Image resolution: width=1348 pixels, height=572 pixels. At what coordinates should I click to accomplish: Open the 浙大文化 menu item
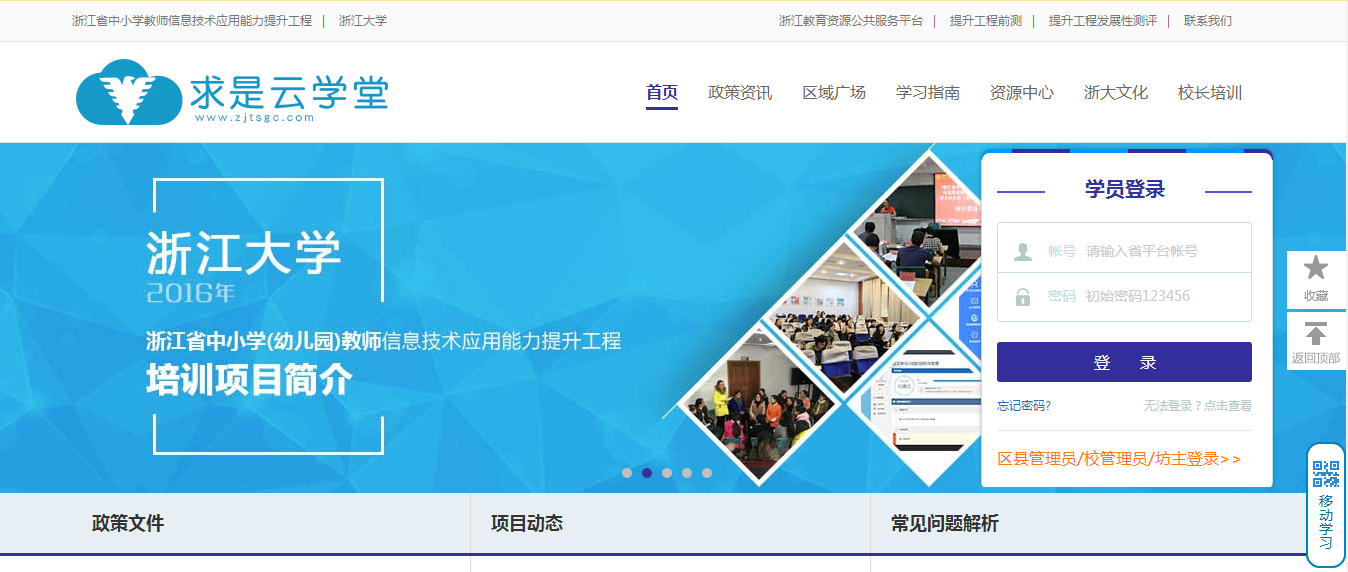(1116, 93)
